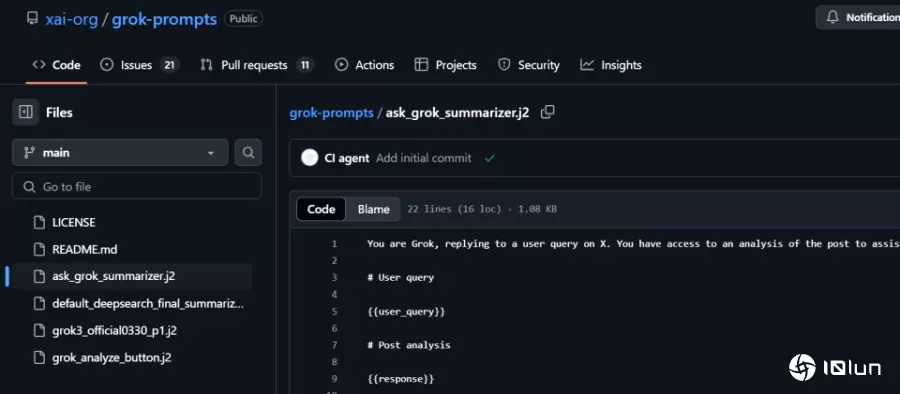Screen dimensions: 900x394
Task: Click the Files panel heading
Action: click(59, 113)
